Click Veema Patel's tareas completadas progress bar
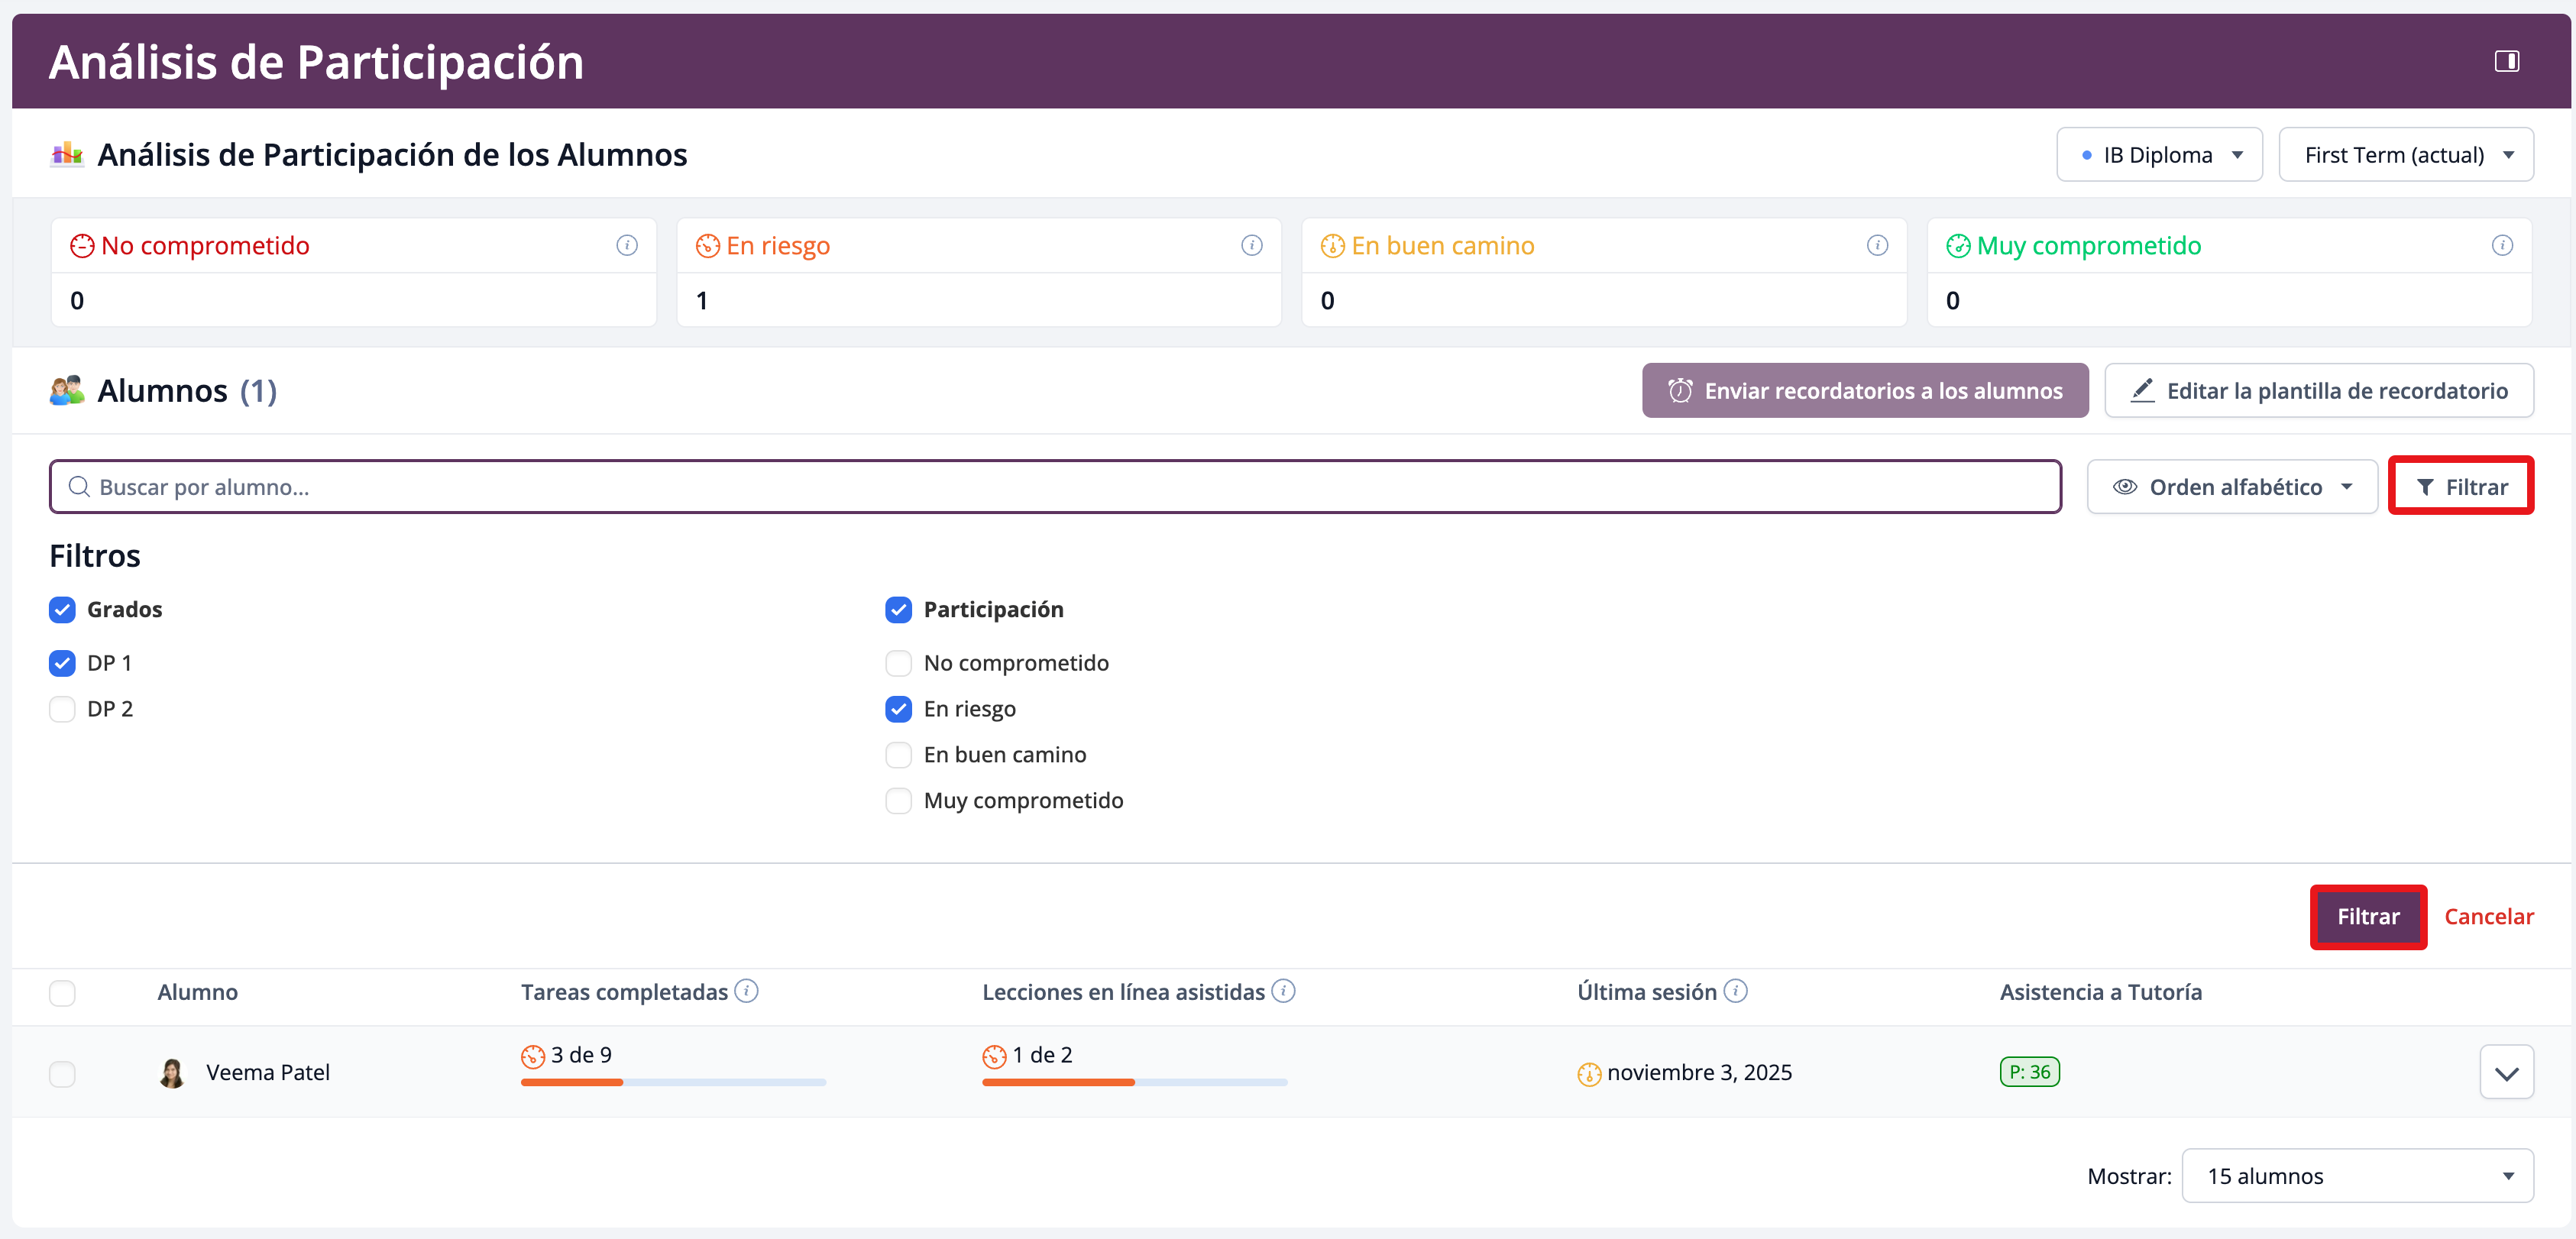This screenshot has width=2576, height=1239. click(673, 1082)
